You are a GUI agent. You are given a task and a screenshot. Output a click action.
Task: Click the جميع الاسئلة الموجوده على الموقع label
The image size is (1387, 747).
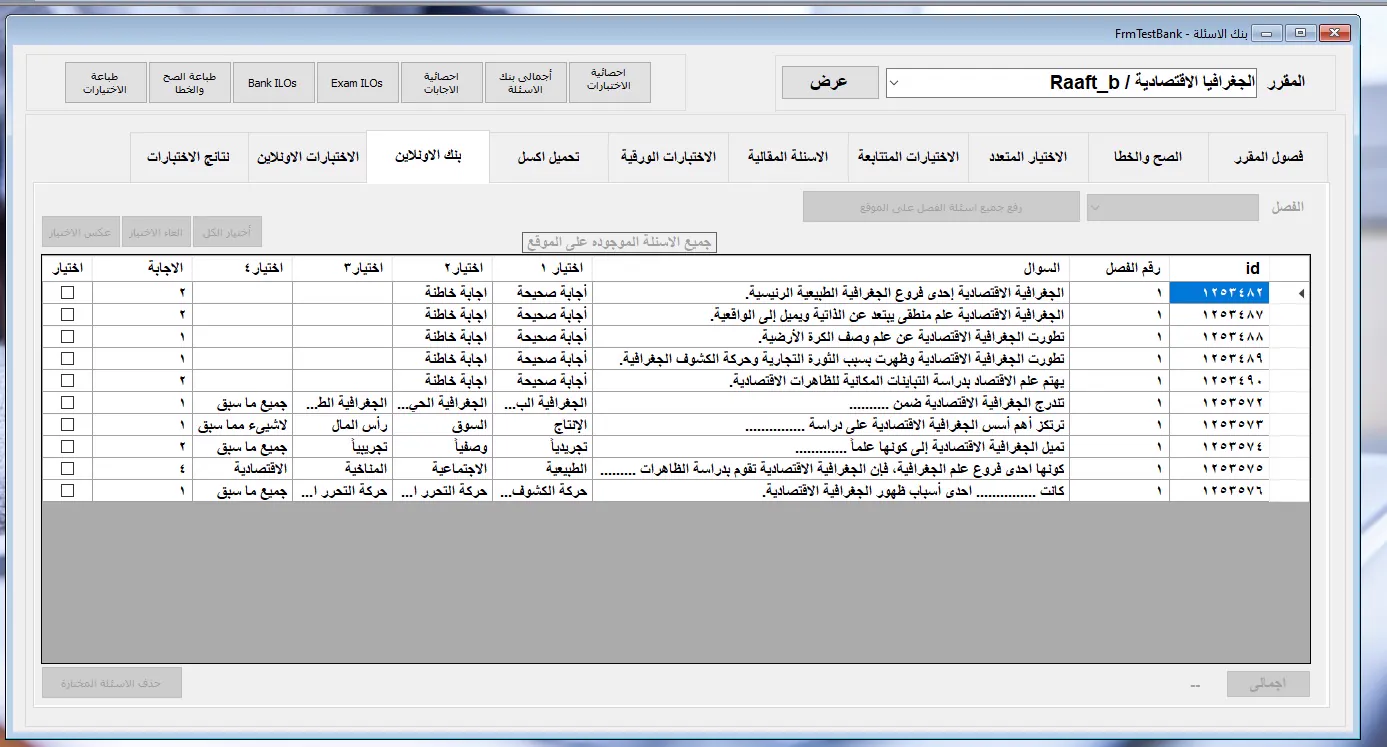pos(620,242)
